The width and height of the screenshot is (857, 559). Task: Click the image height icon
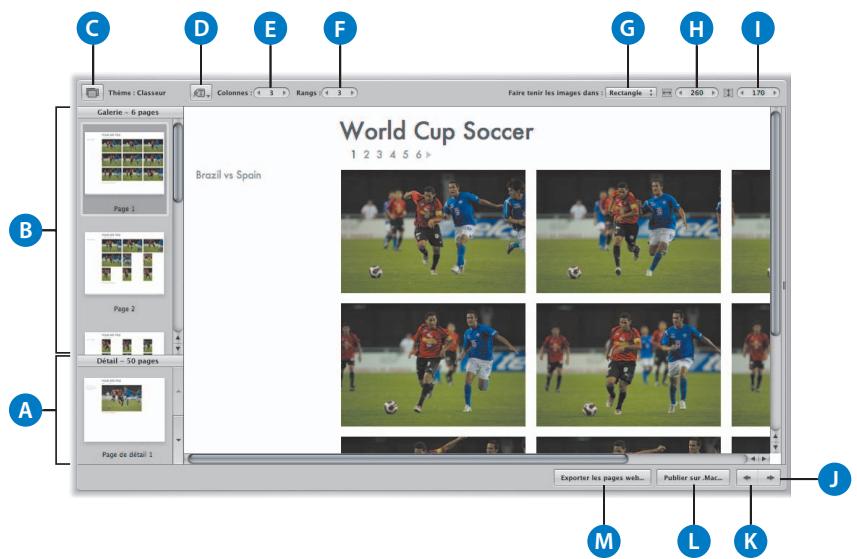coord(728,93)
